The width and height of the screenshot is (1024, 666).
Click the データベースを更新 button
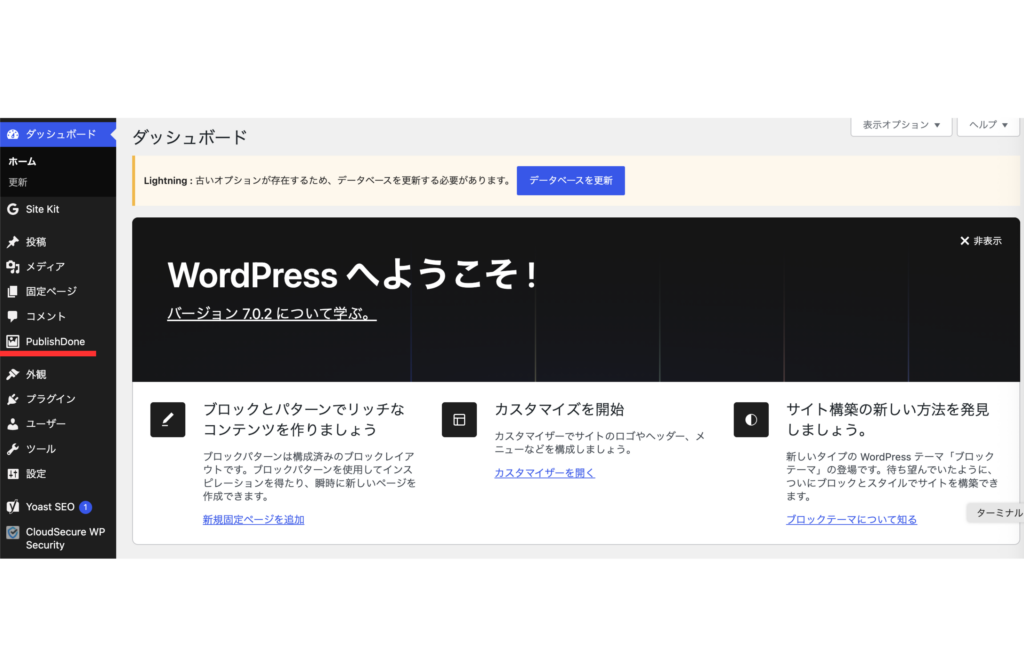point(571,180)
